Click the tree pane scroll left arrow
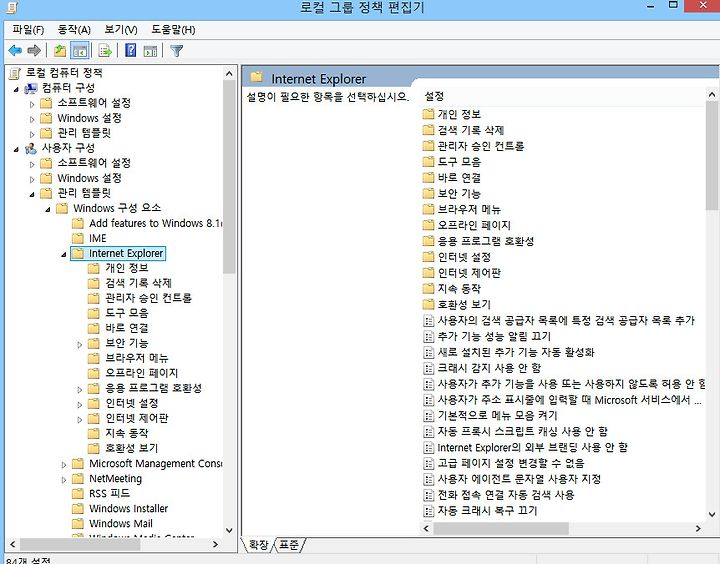Viewport: 720px width, 564px height. click(x=12, y=544)
